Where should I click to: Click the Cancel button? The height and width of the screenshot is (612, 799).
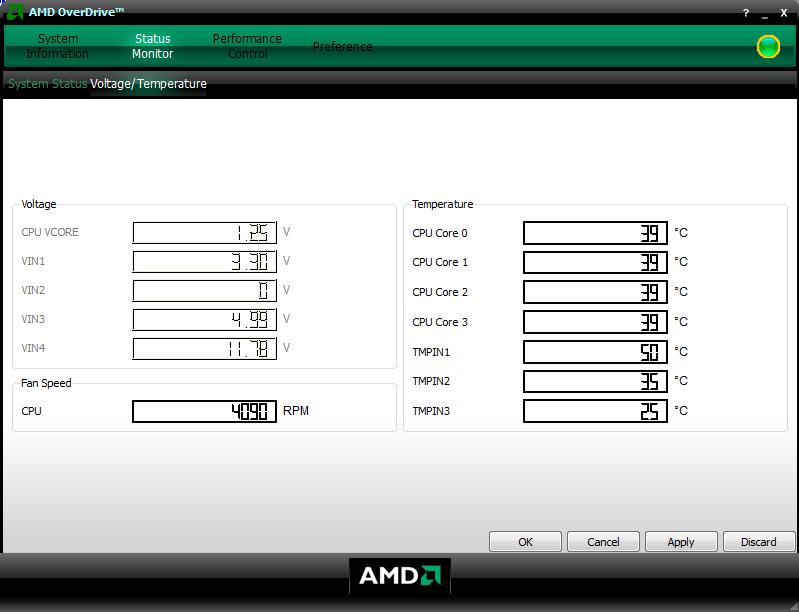tap(603, 542)
